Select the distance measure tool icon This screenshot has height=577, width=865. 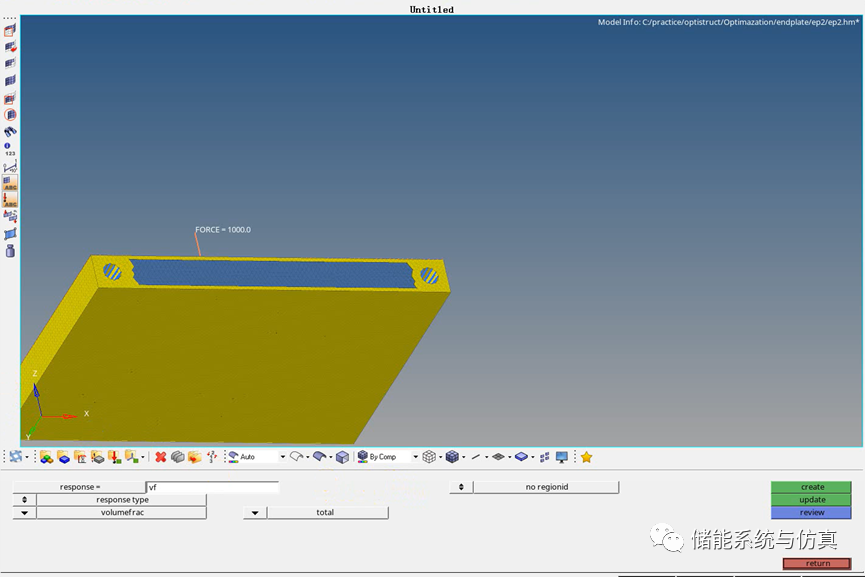pyautogui.click(x=10, y=166)
